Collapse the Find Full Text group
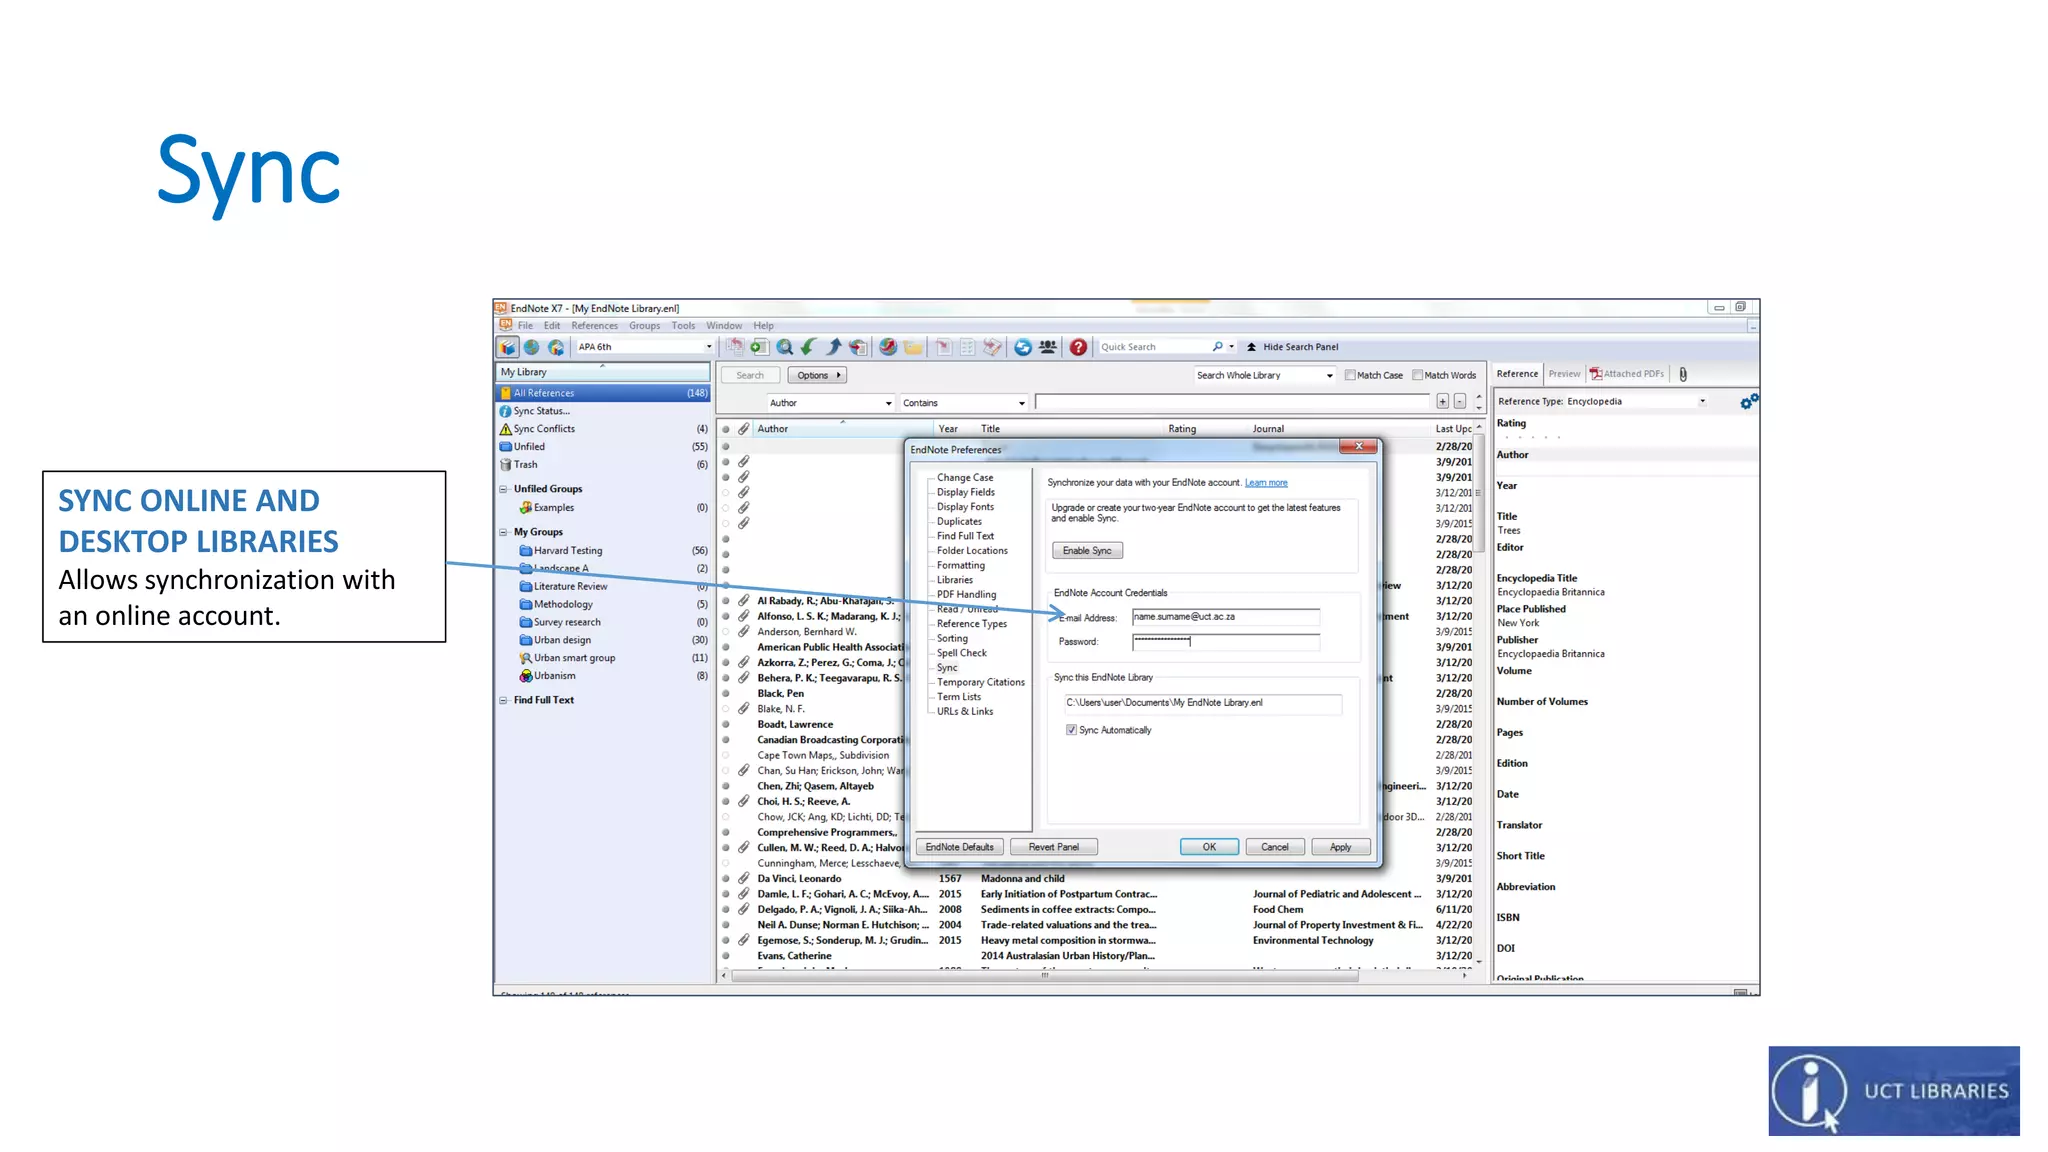 pos(503,700)
